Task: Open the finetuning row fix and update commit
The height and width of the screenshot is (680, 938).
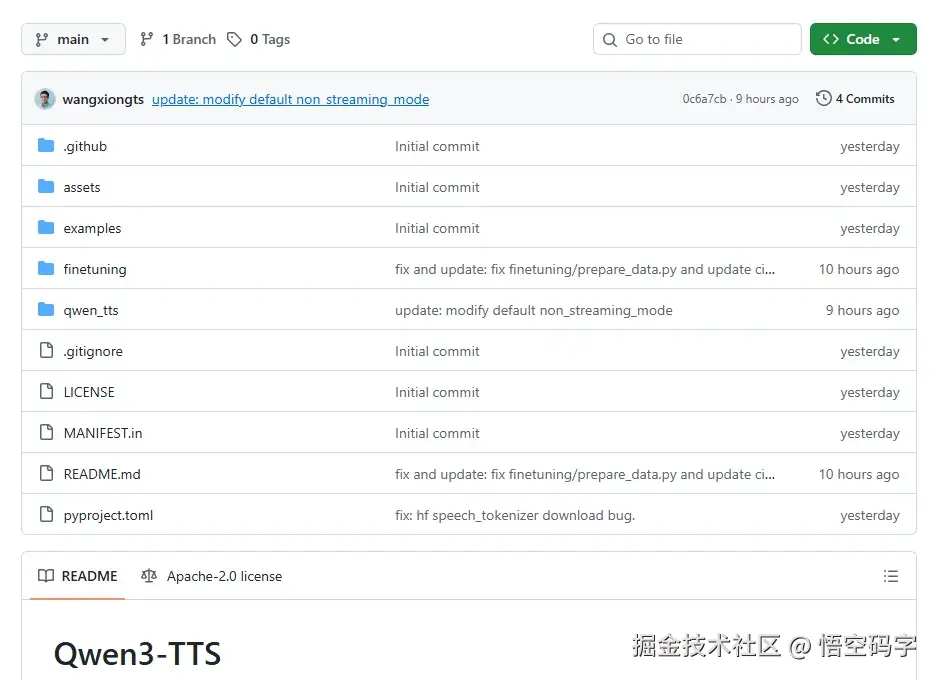Action: [584, 270]
